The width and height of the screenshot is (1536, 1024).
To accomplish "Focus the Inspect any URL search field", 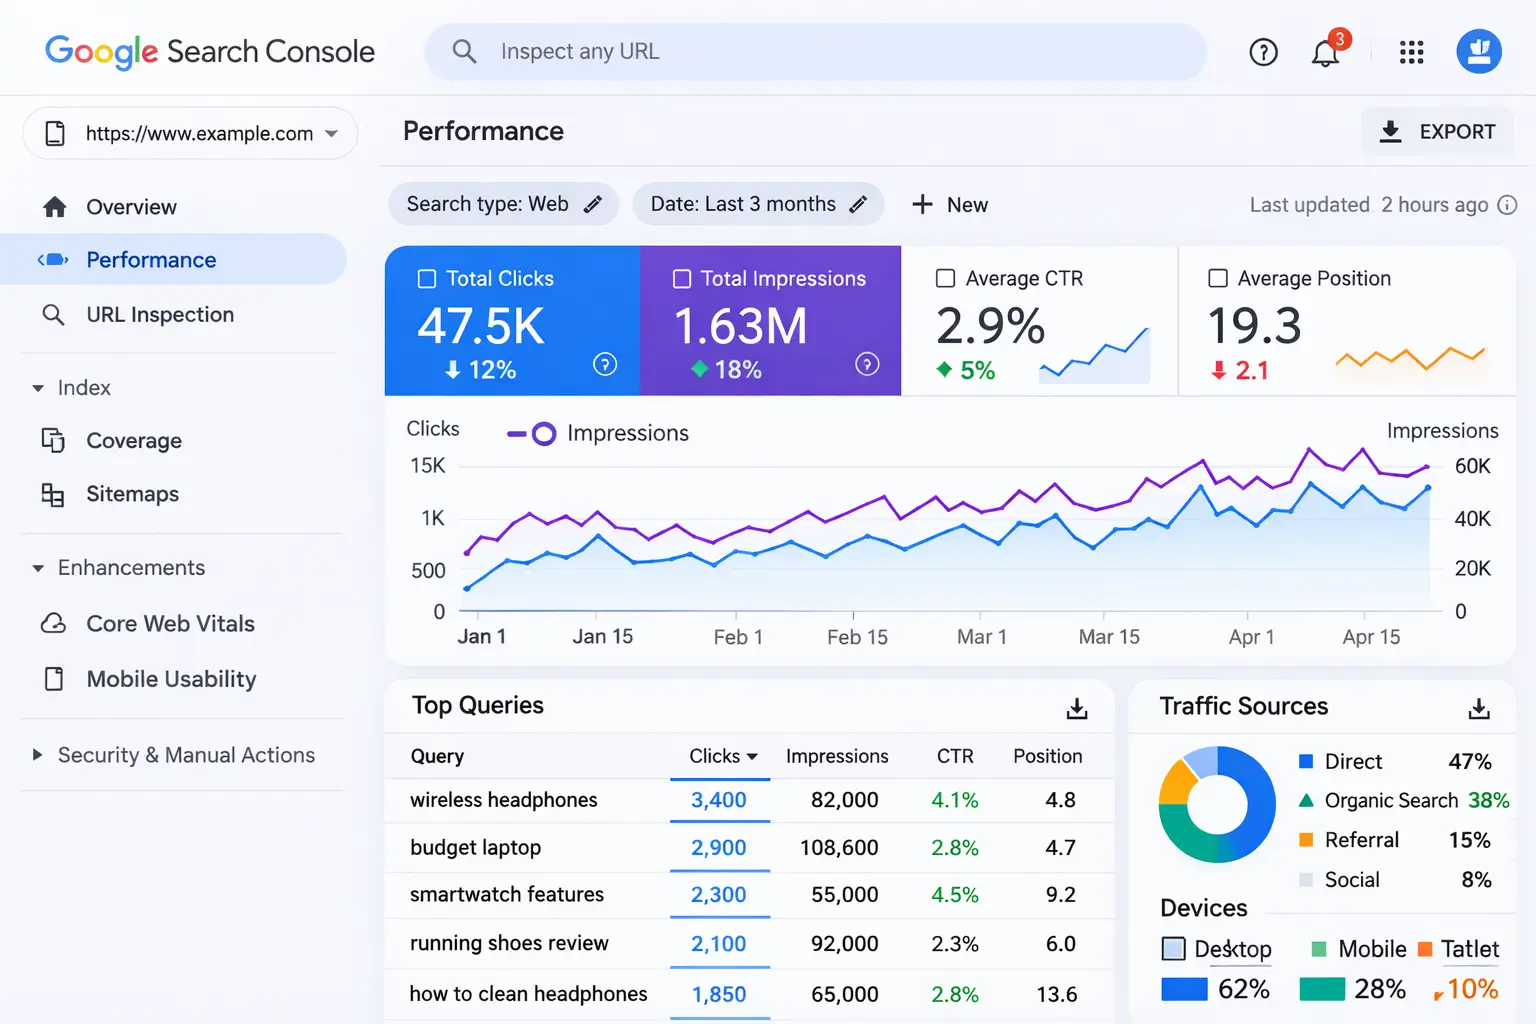I will click(x=815, y=52).
